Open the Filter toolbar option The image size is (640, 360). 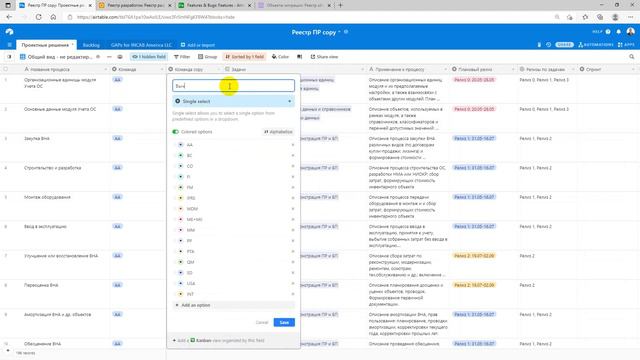pyautogui.click(x=182, y=57)
